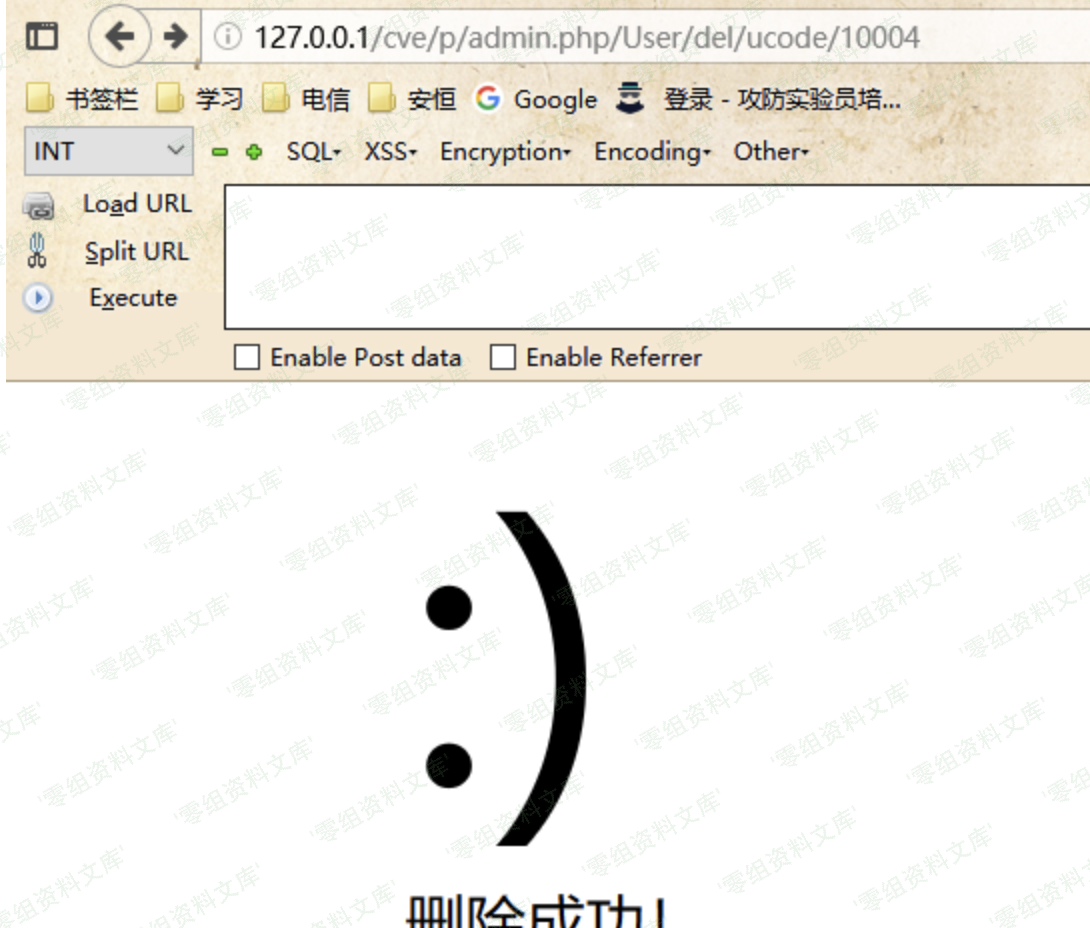Click the green plus icon in HackBar
Image resolution: width=1090 pixels, height=928 pixels.
tap(254, 152)
